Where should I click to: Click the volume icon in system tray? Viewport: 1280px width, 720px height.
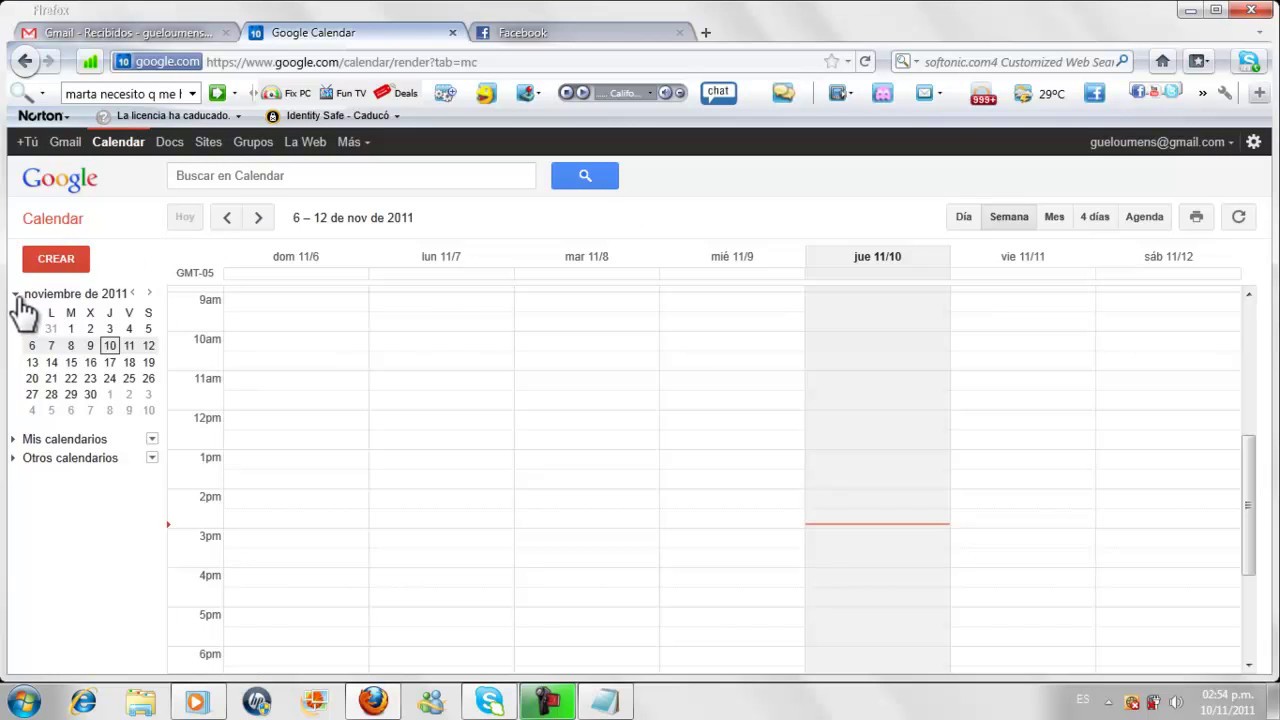coord(1176,702)
